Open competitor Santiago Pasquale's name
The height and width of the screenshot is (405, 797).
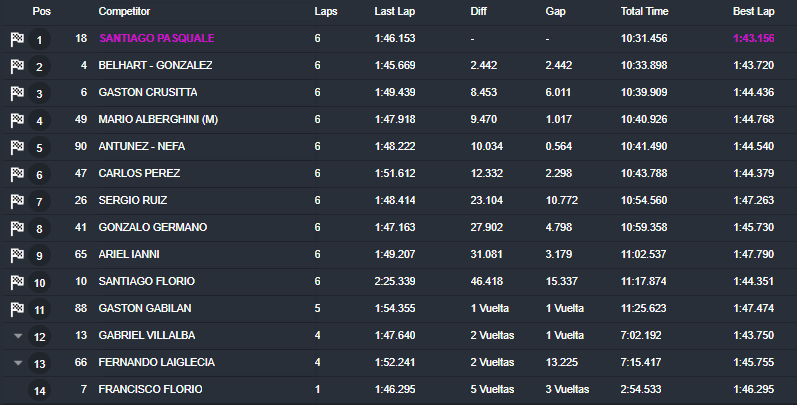(156, 39)
